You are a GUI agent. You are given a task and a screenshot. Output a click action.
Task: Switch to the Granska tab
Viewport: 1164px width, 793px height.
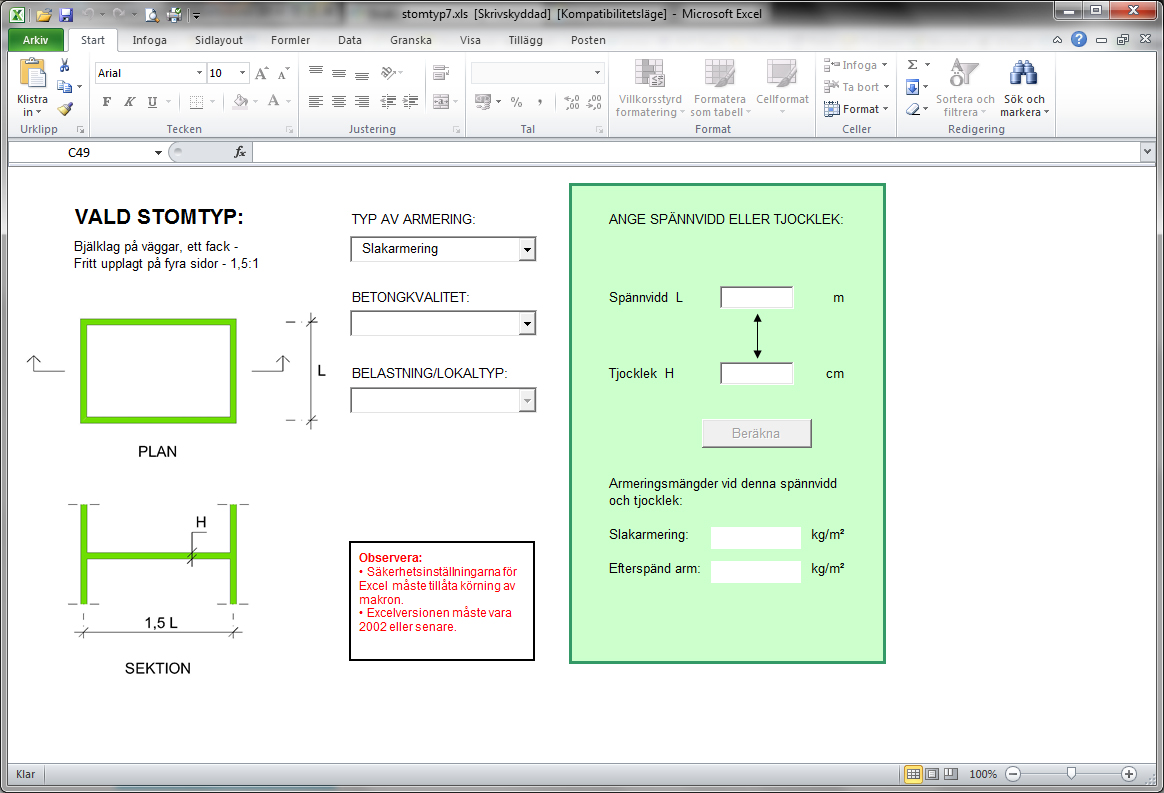tap(411, 40)
